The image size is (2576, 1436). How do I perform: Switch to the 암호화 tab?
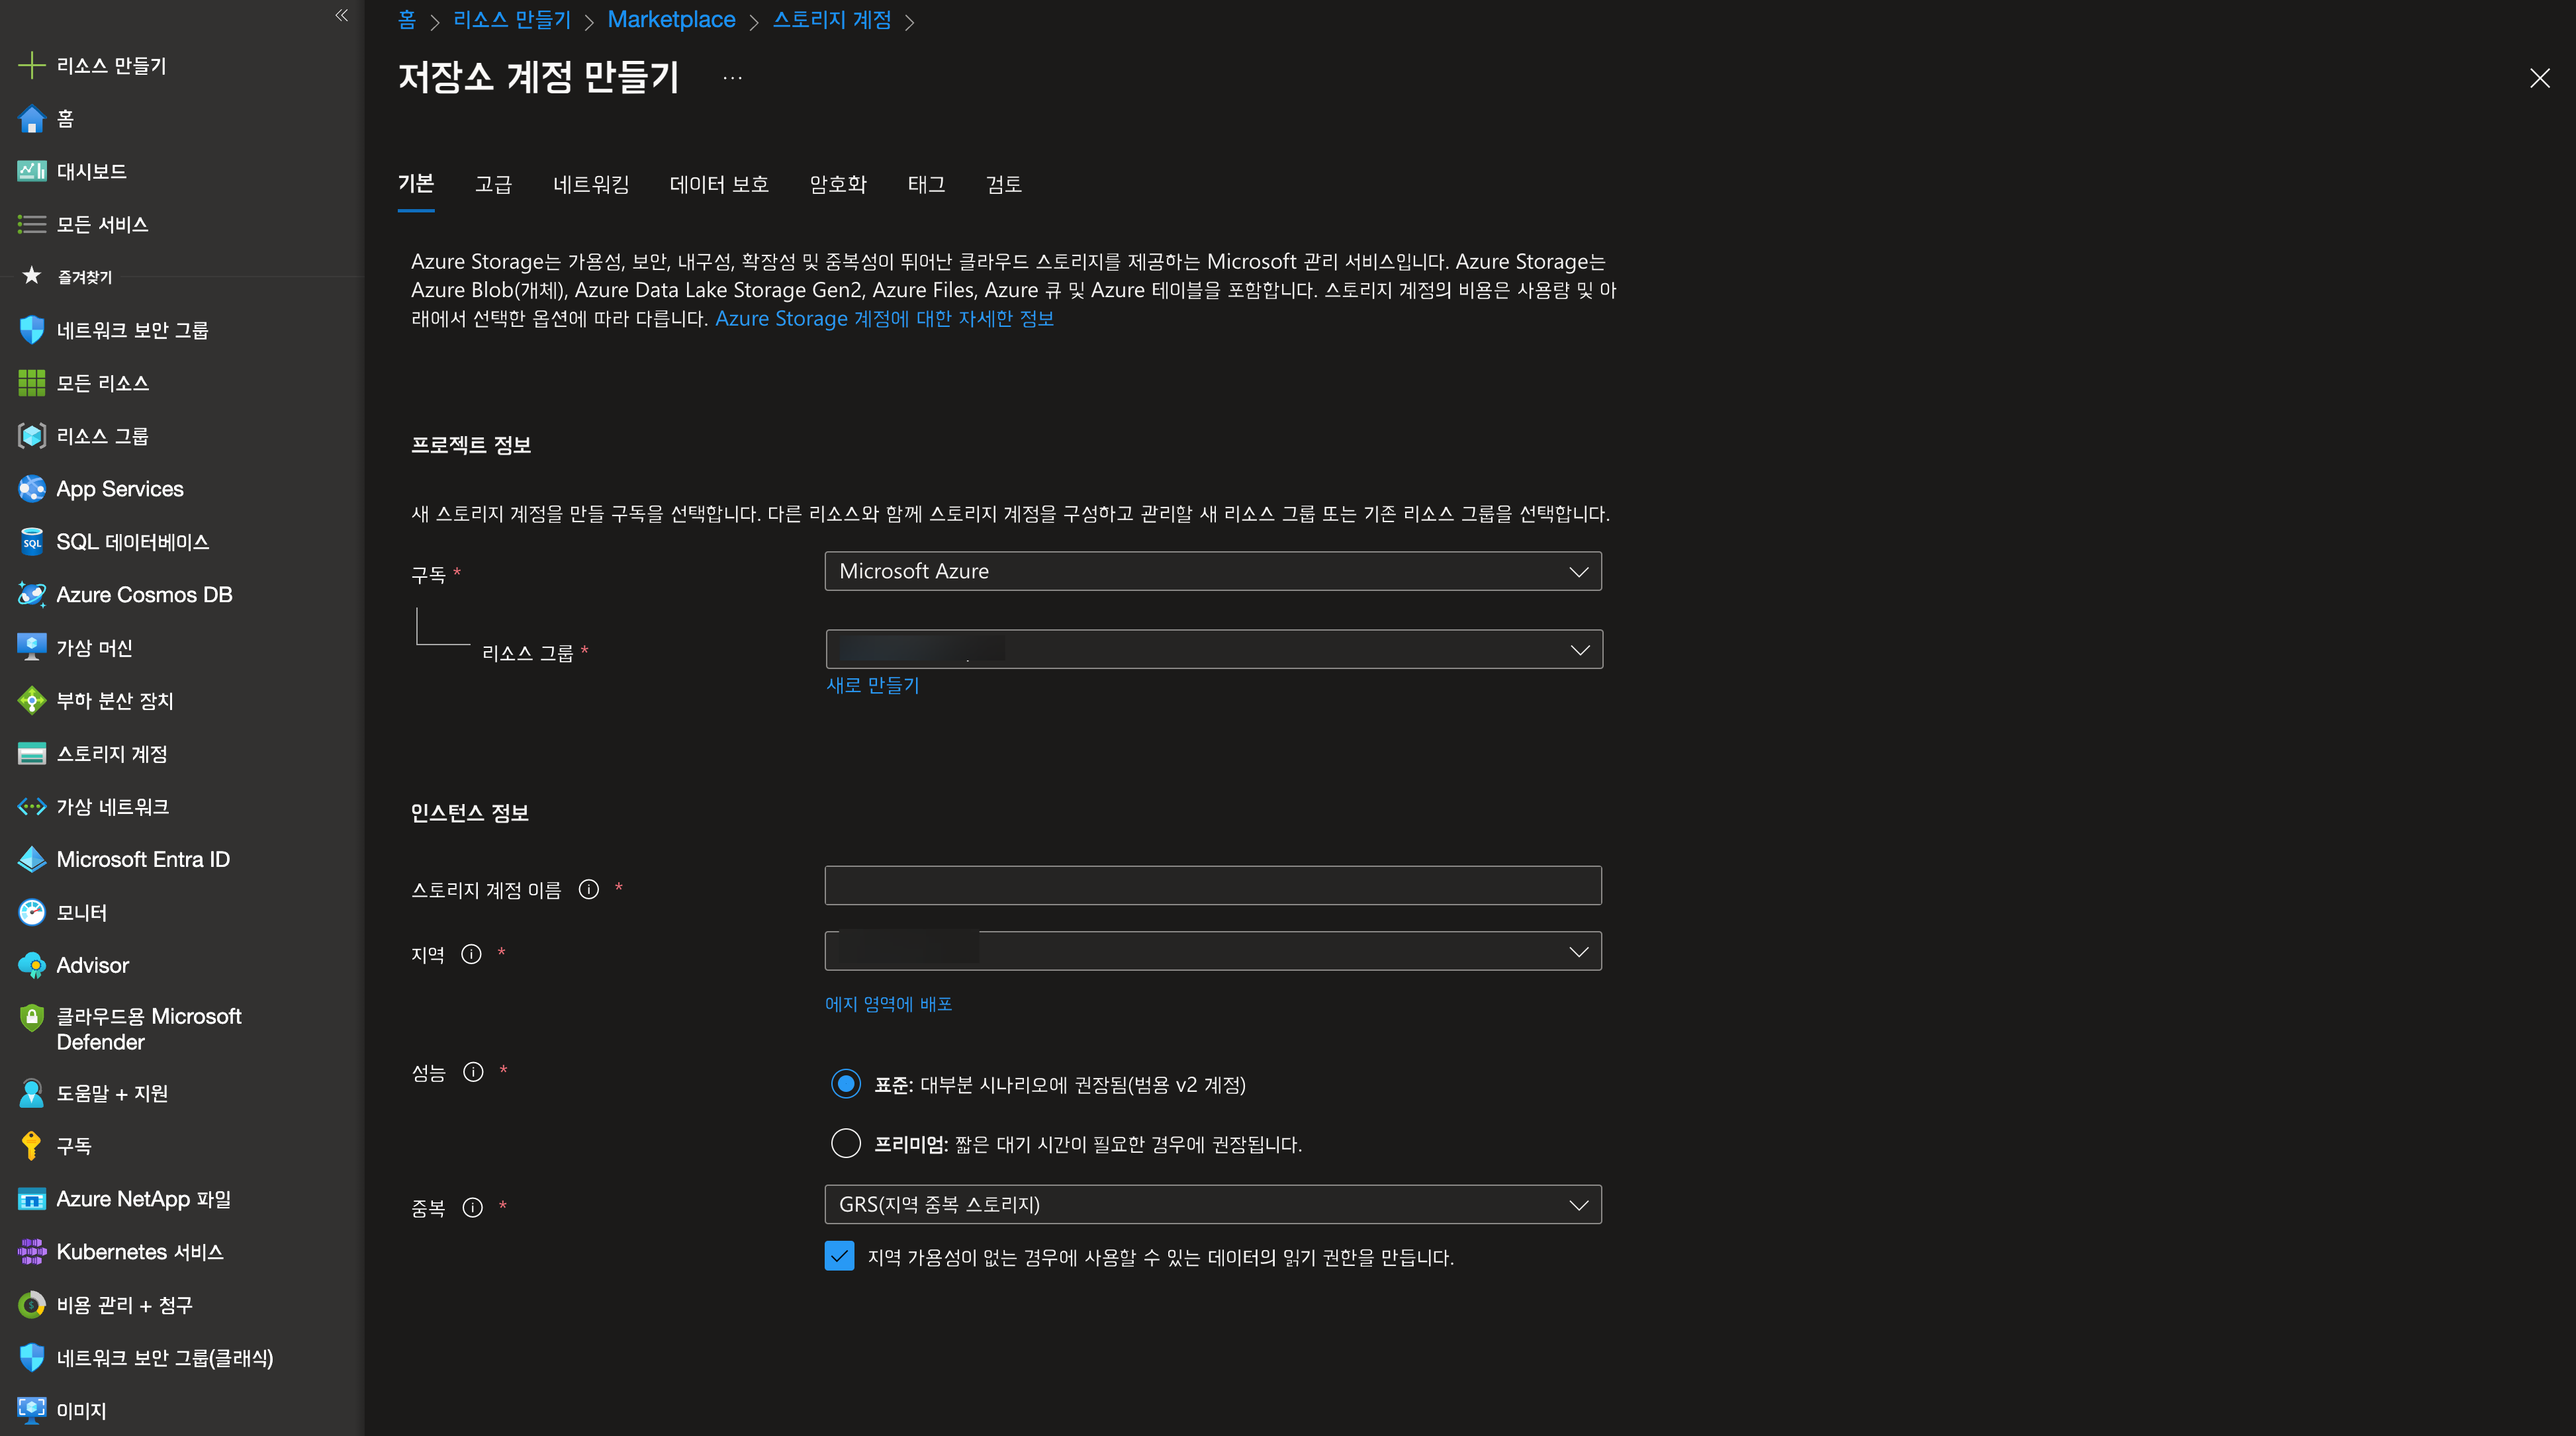(838, 184)
